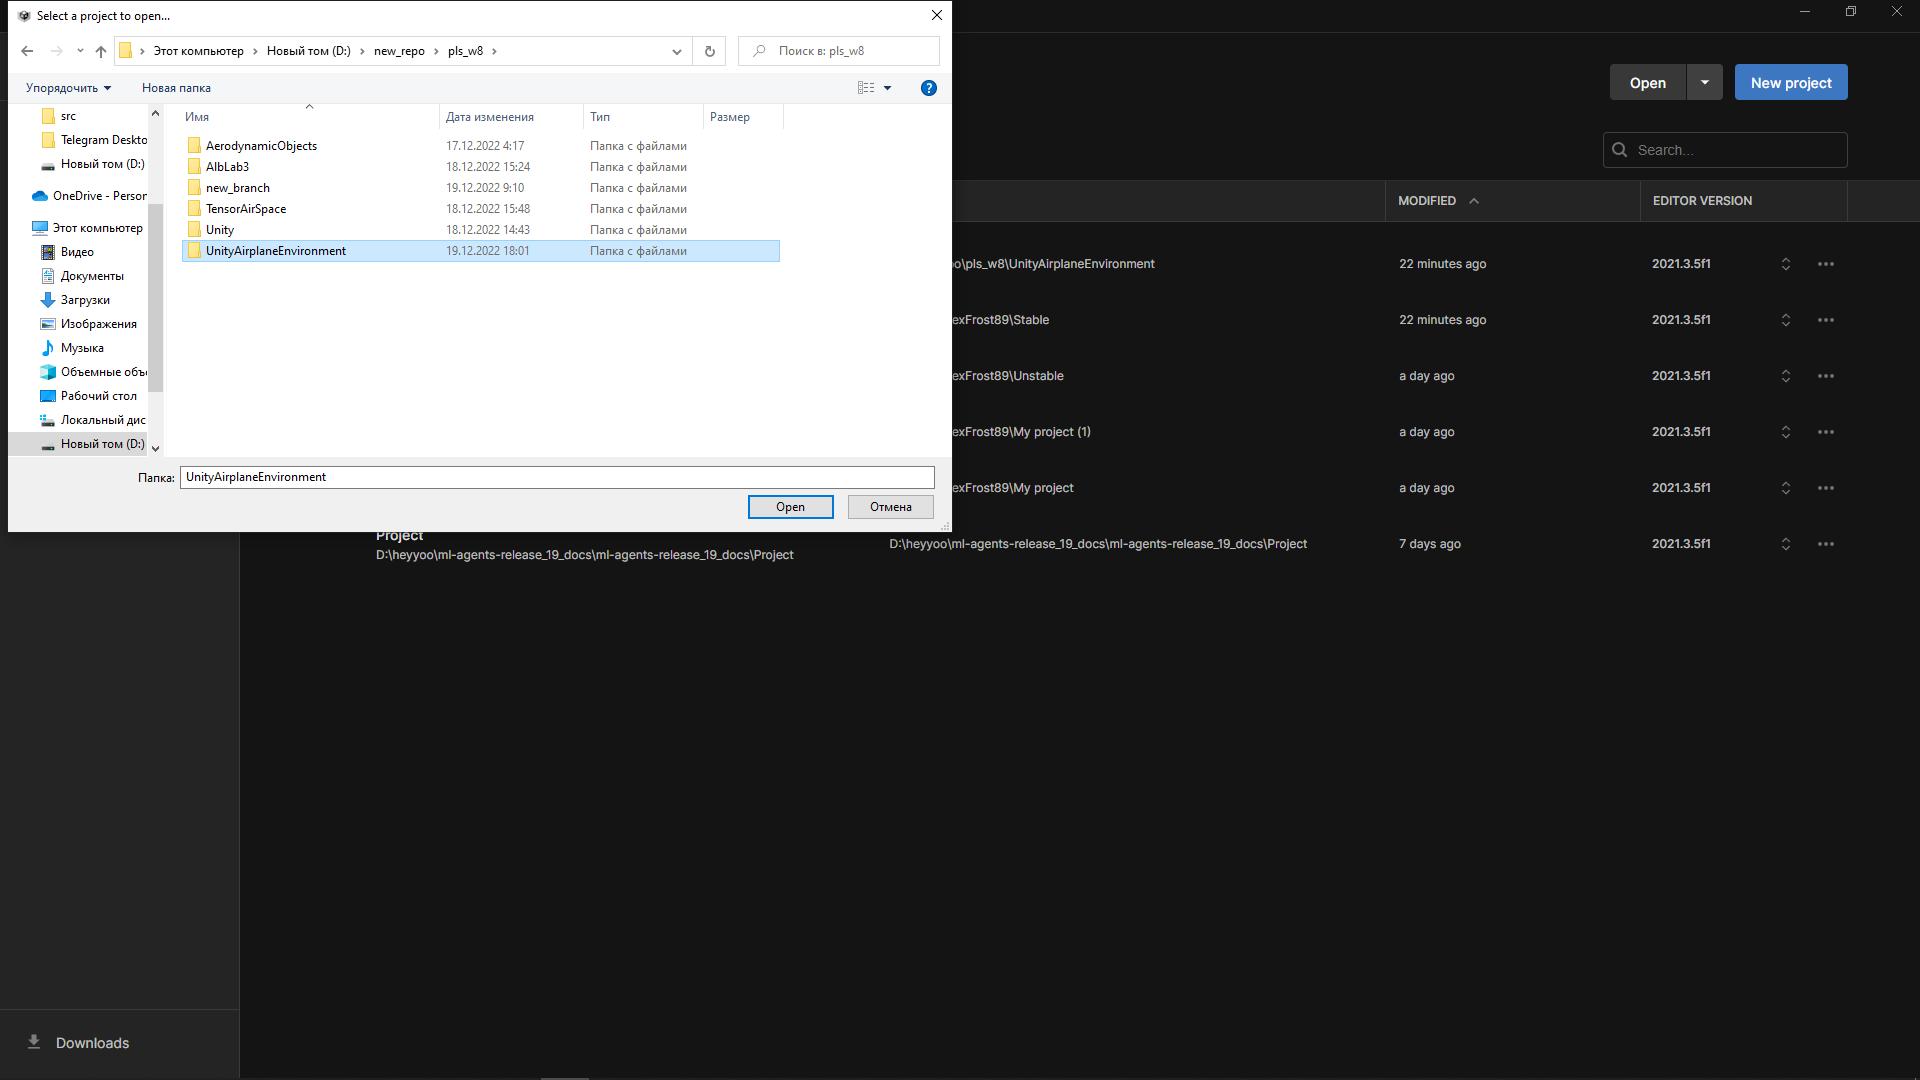Change editor version for Stable project

[1786, 320]
